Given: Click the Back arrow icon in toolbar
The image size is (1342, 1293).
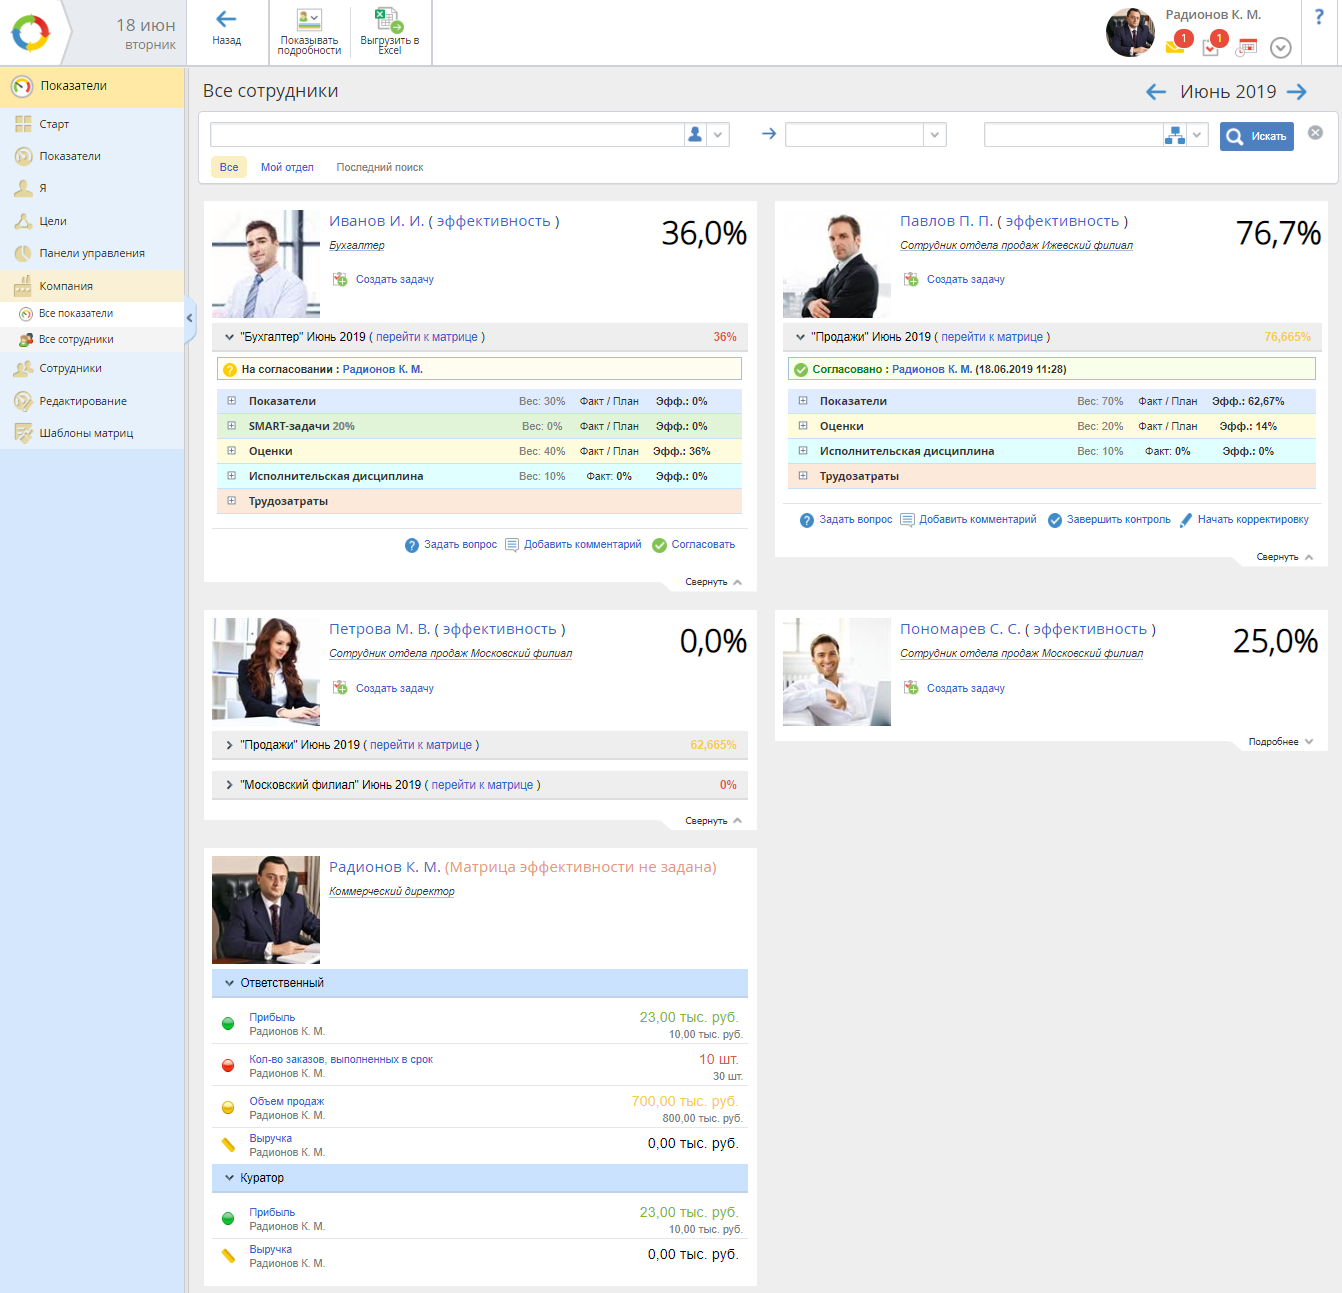Looking at the screenshot, I should point(226,20).
